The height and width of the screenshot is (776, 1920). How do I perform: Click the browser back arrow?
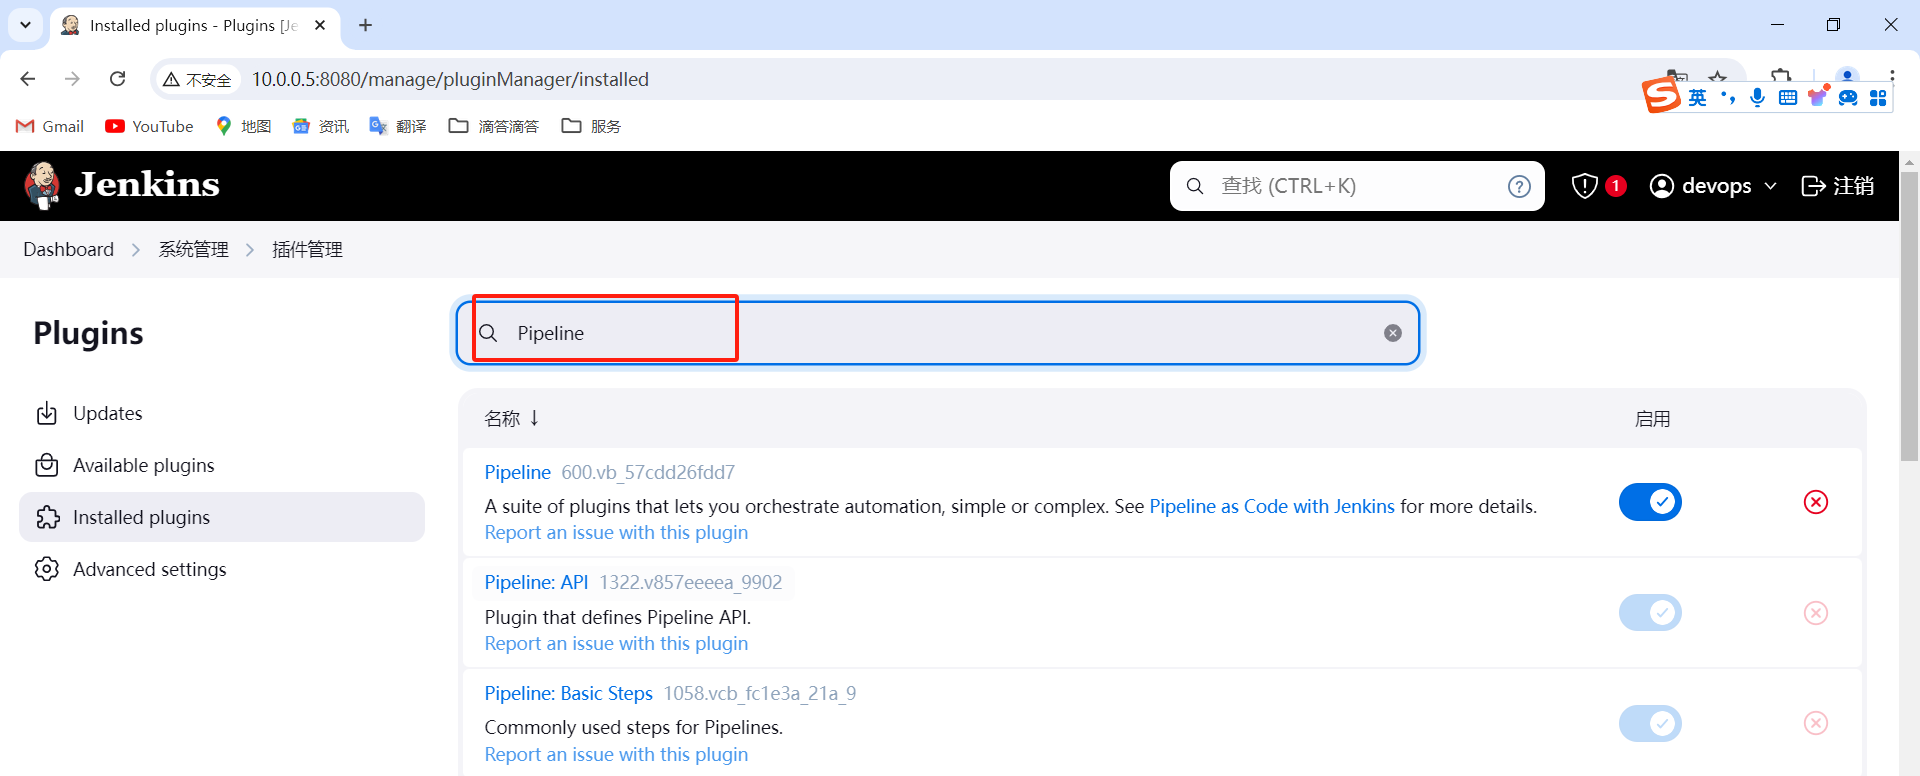coord(28,79)
